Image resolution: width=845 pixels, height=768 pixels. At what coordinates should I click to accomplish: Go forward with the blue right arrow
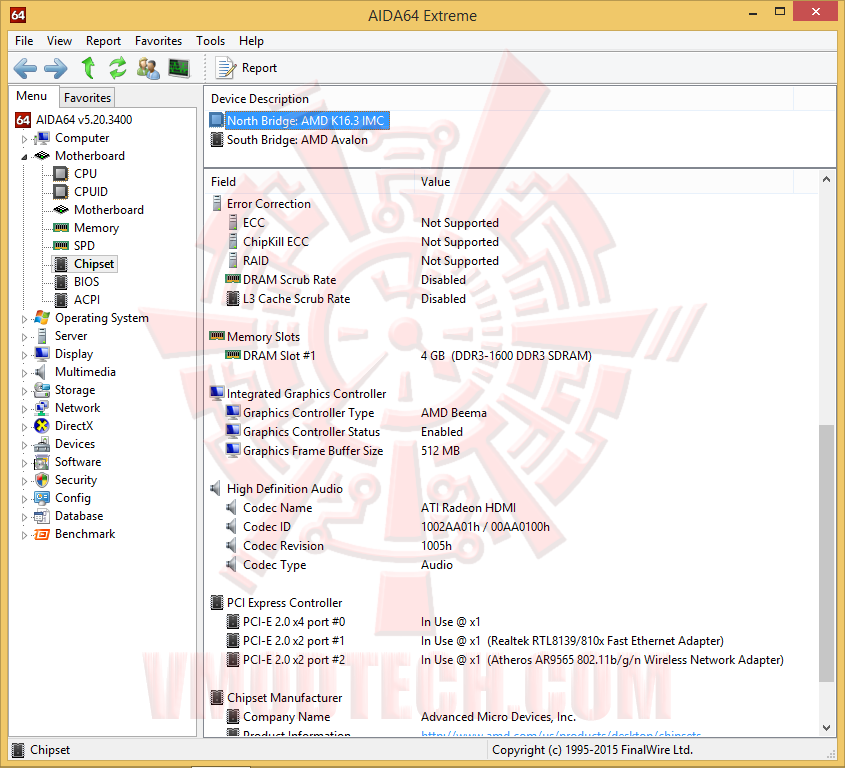coord(56,68)
